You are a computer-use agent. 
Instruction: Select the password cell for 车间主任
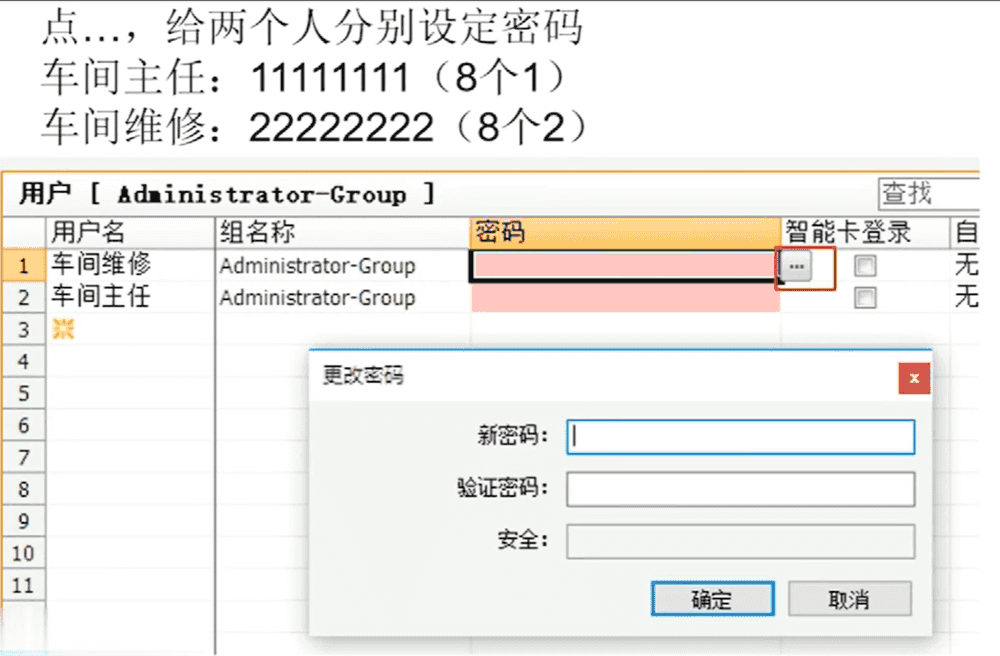(624, 298)
